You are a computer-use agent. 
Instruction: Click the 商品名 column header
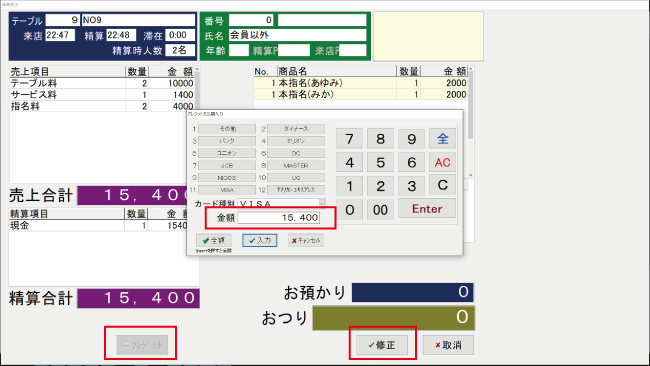point(337,71)
